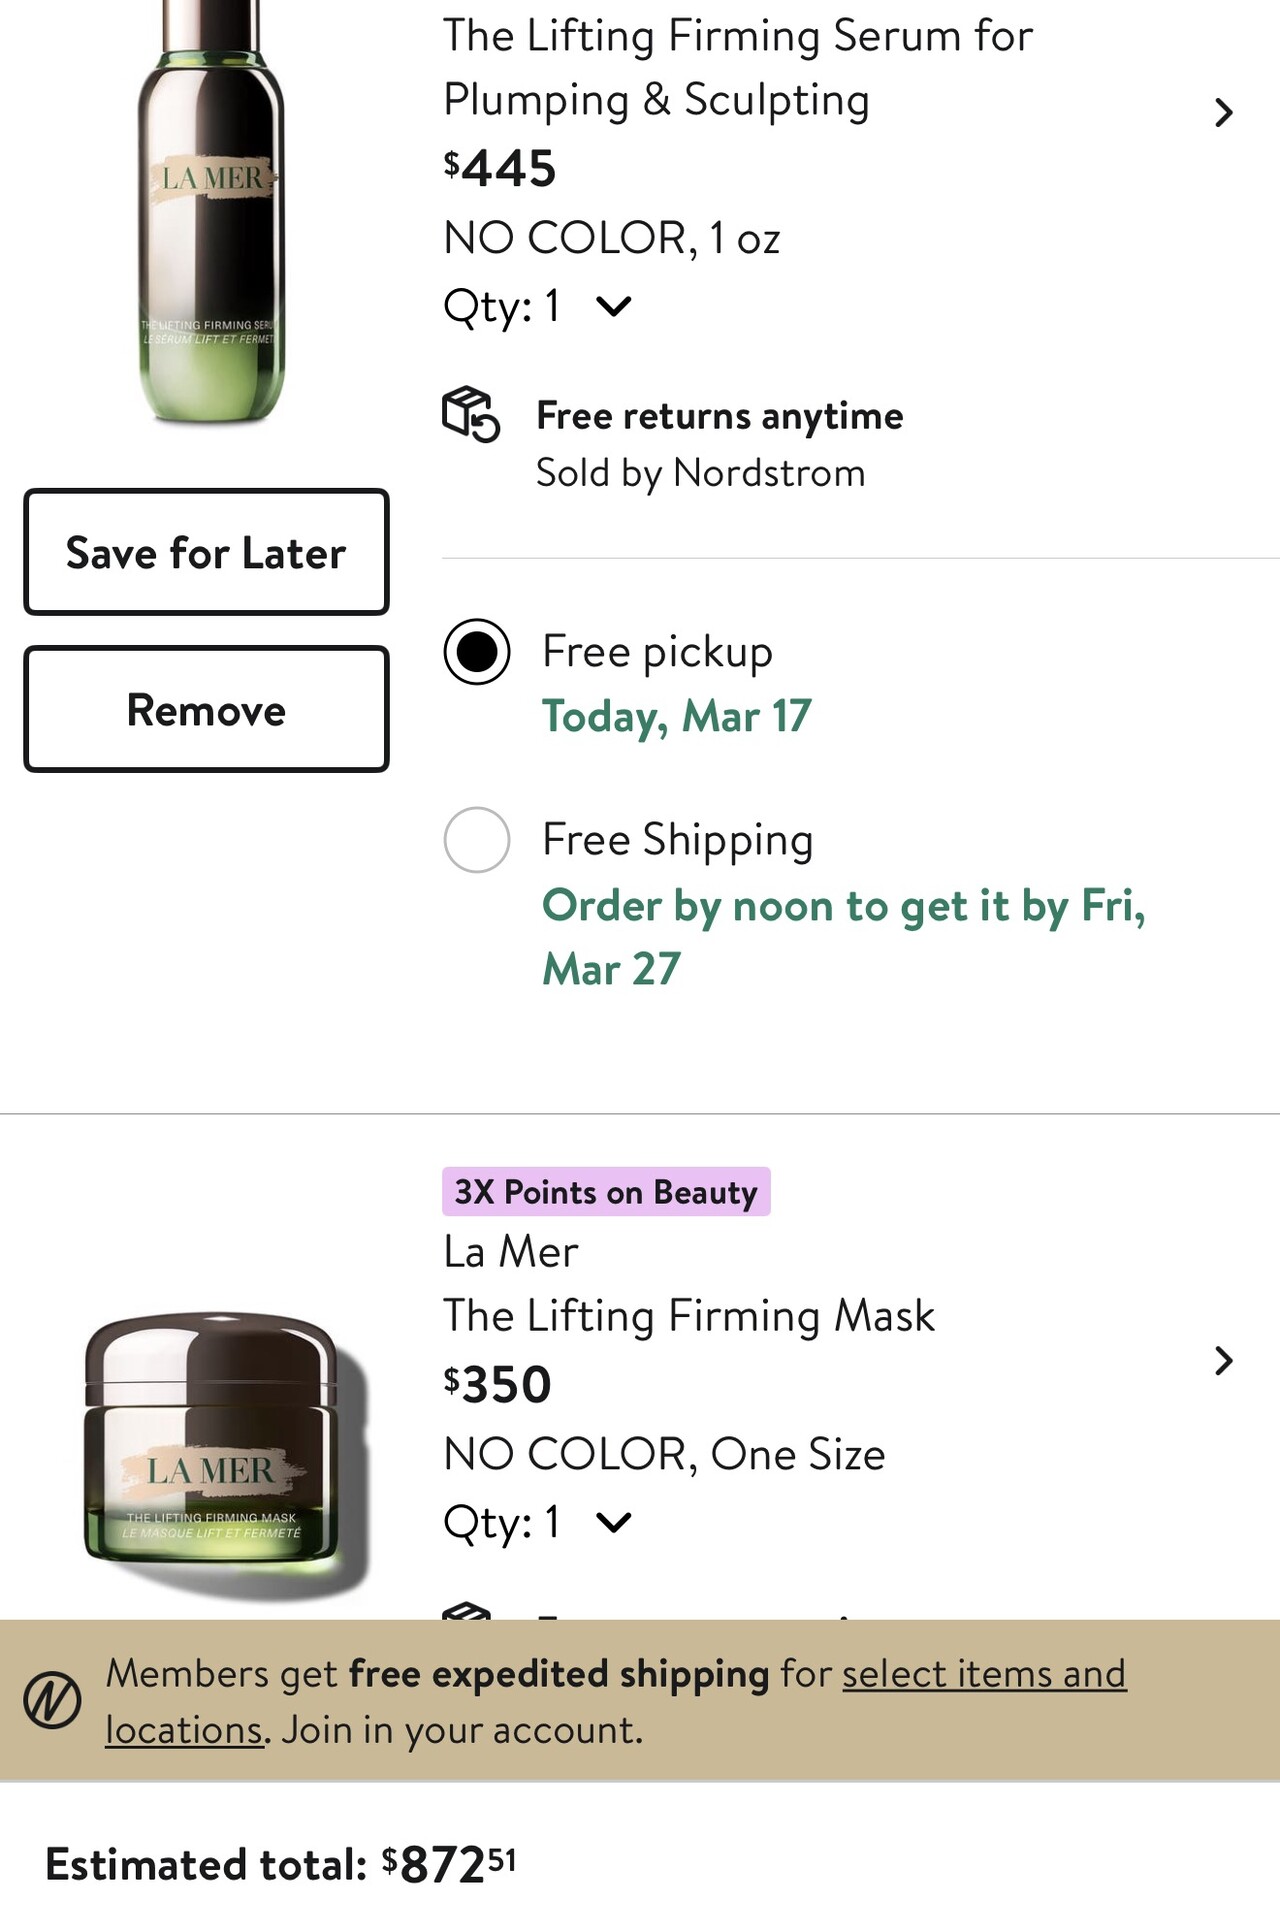
Task: Follow the "select items and locations" link
Action: pyautogui.click(x=984, y=1674)
